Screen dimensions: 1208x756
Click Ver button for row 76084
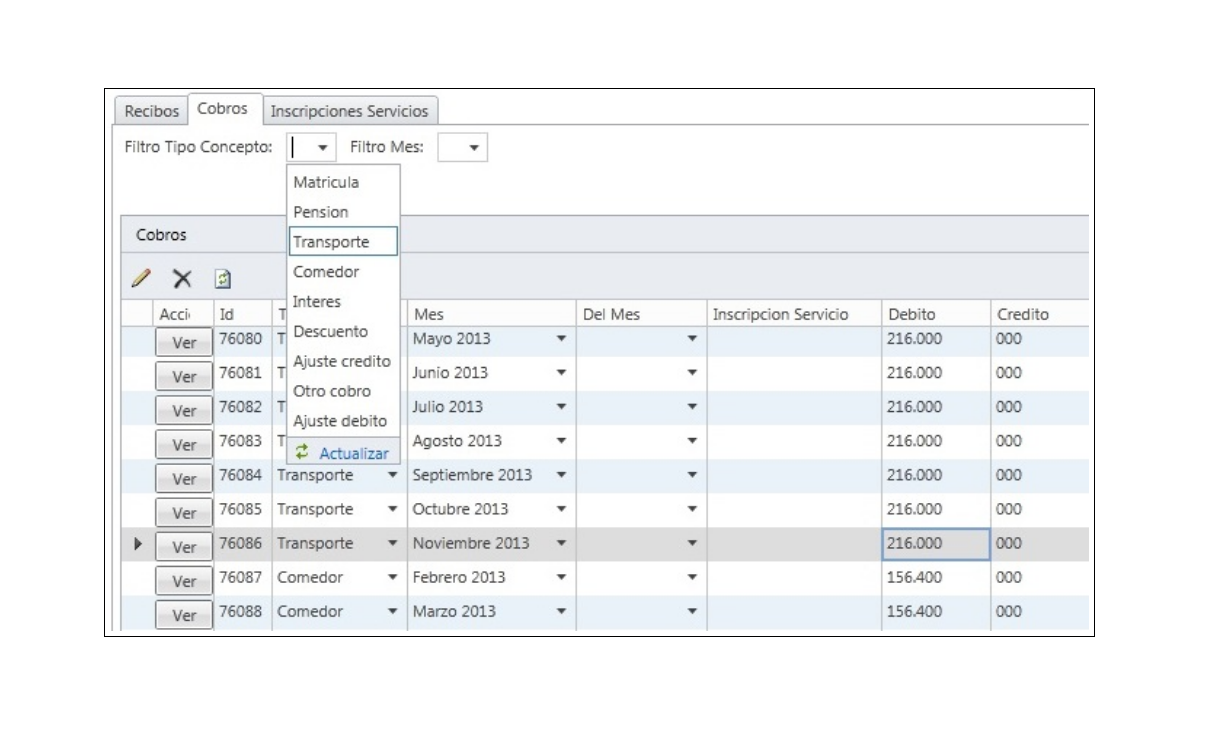coord(184,478)
